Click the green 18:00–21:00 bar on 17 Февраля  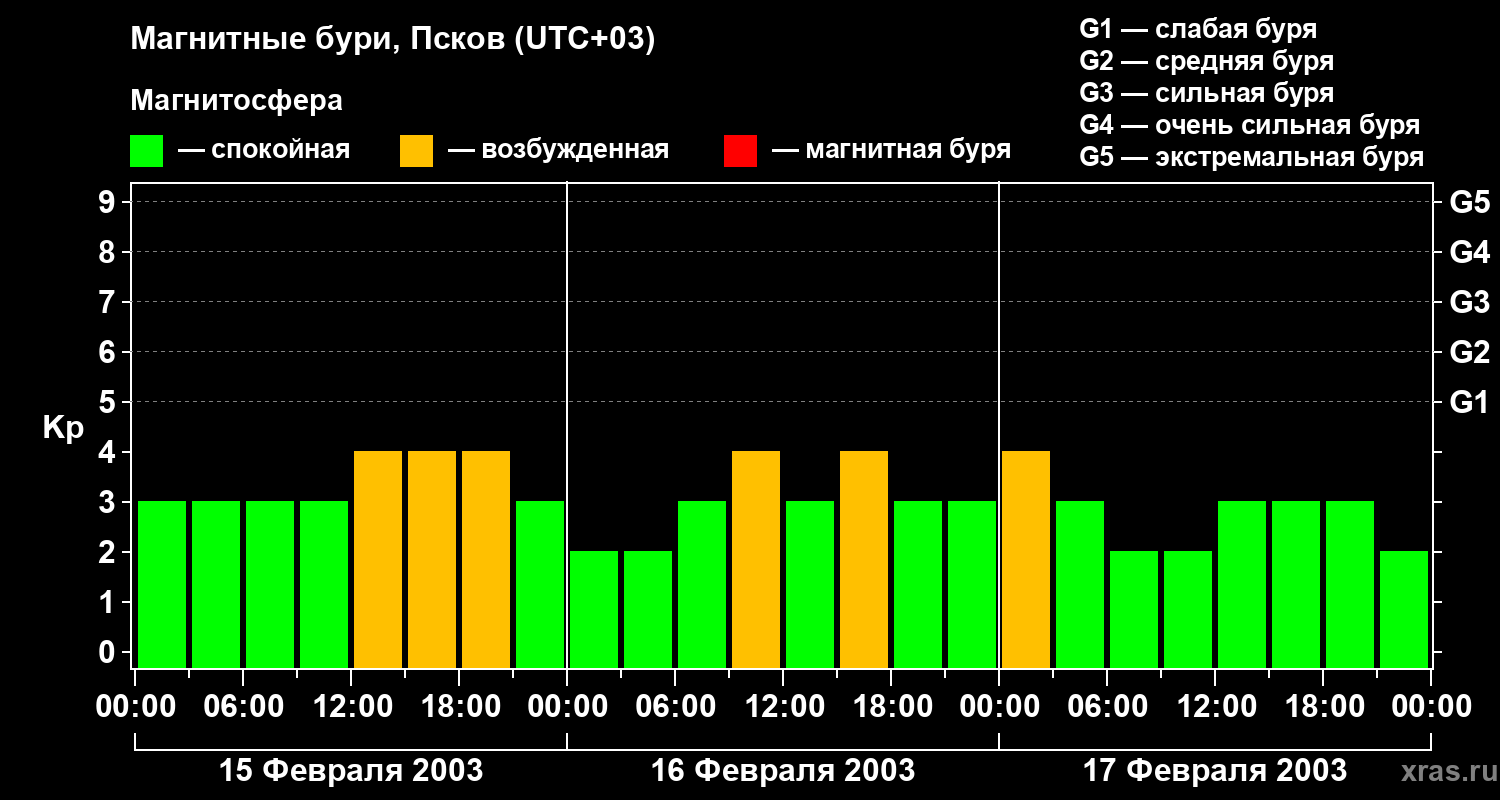tap(1350, 584)
